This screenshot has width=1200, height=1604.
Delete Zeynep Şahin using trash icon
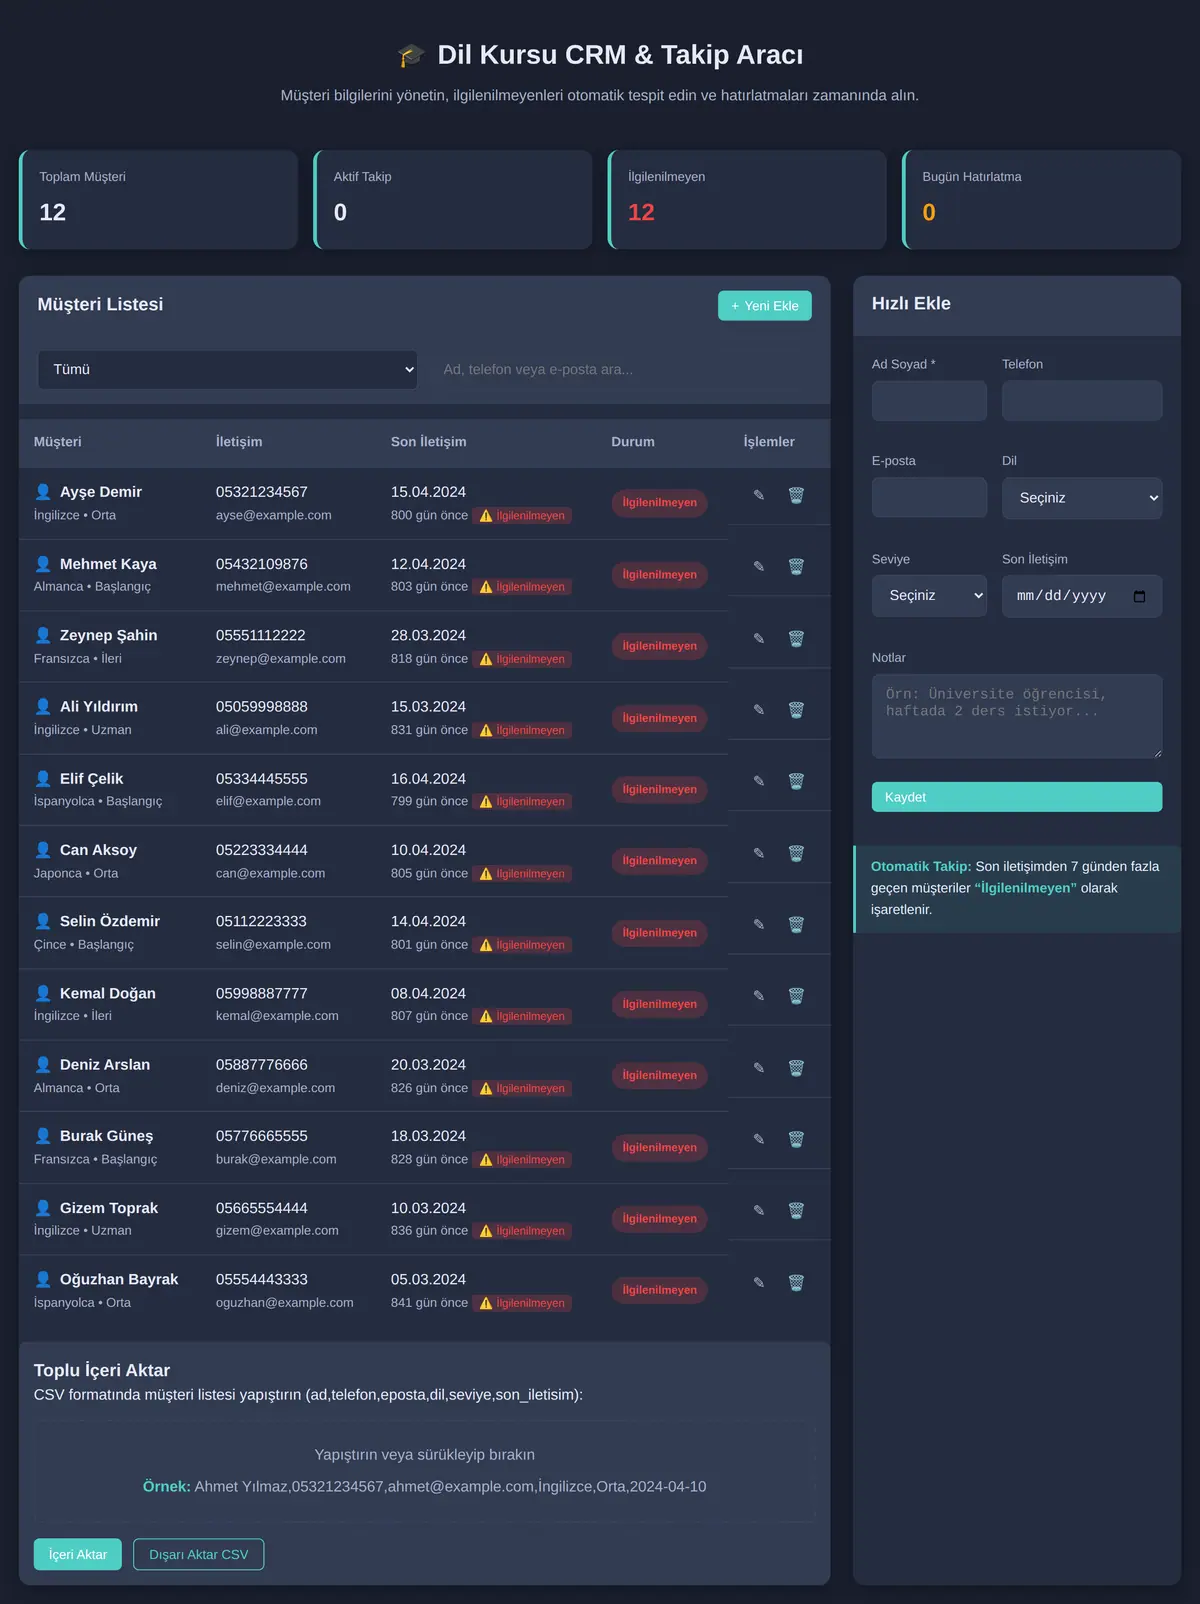point(796,638)
